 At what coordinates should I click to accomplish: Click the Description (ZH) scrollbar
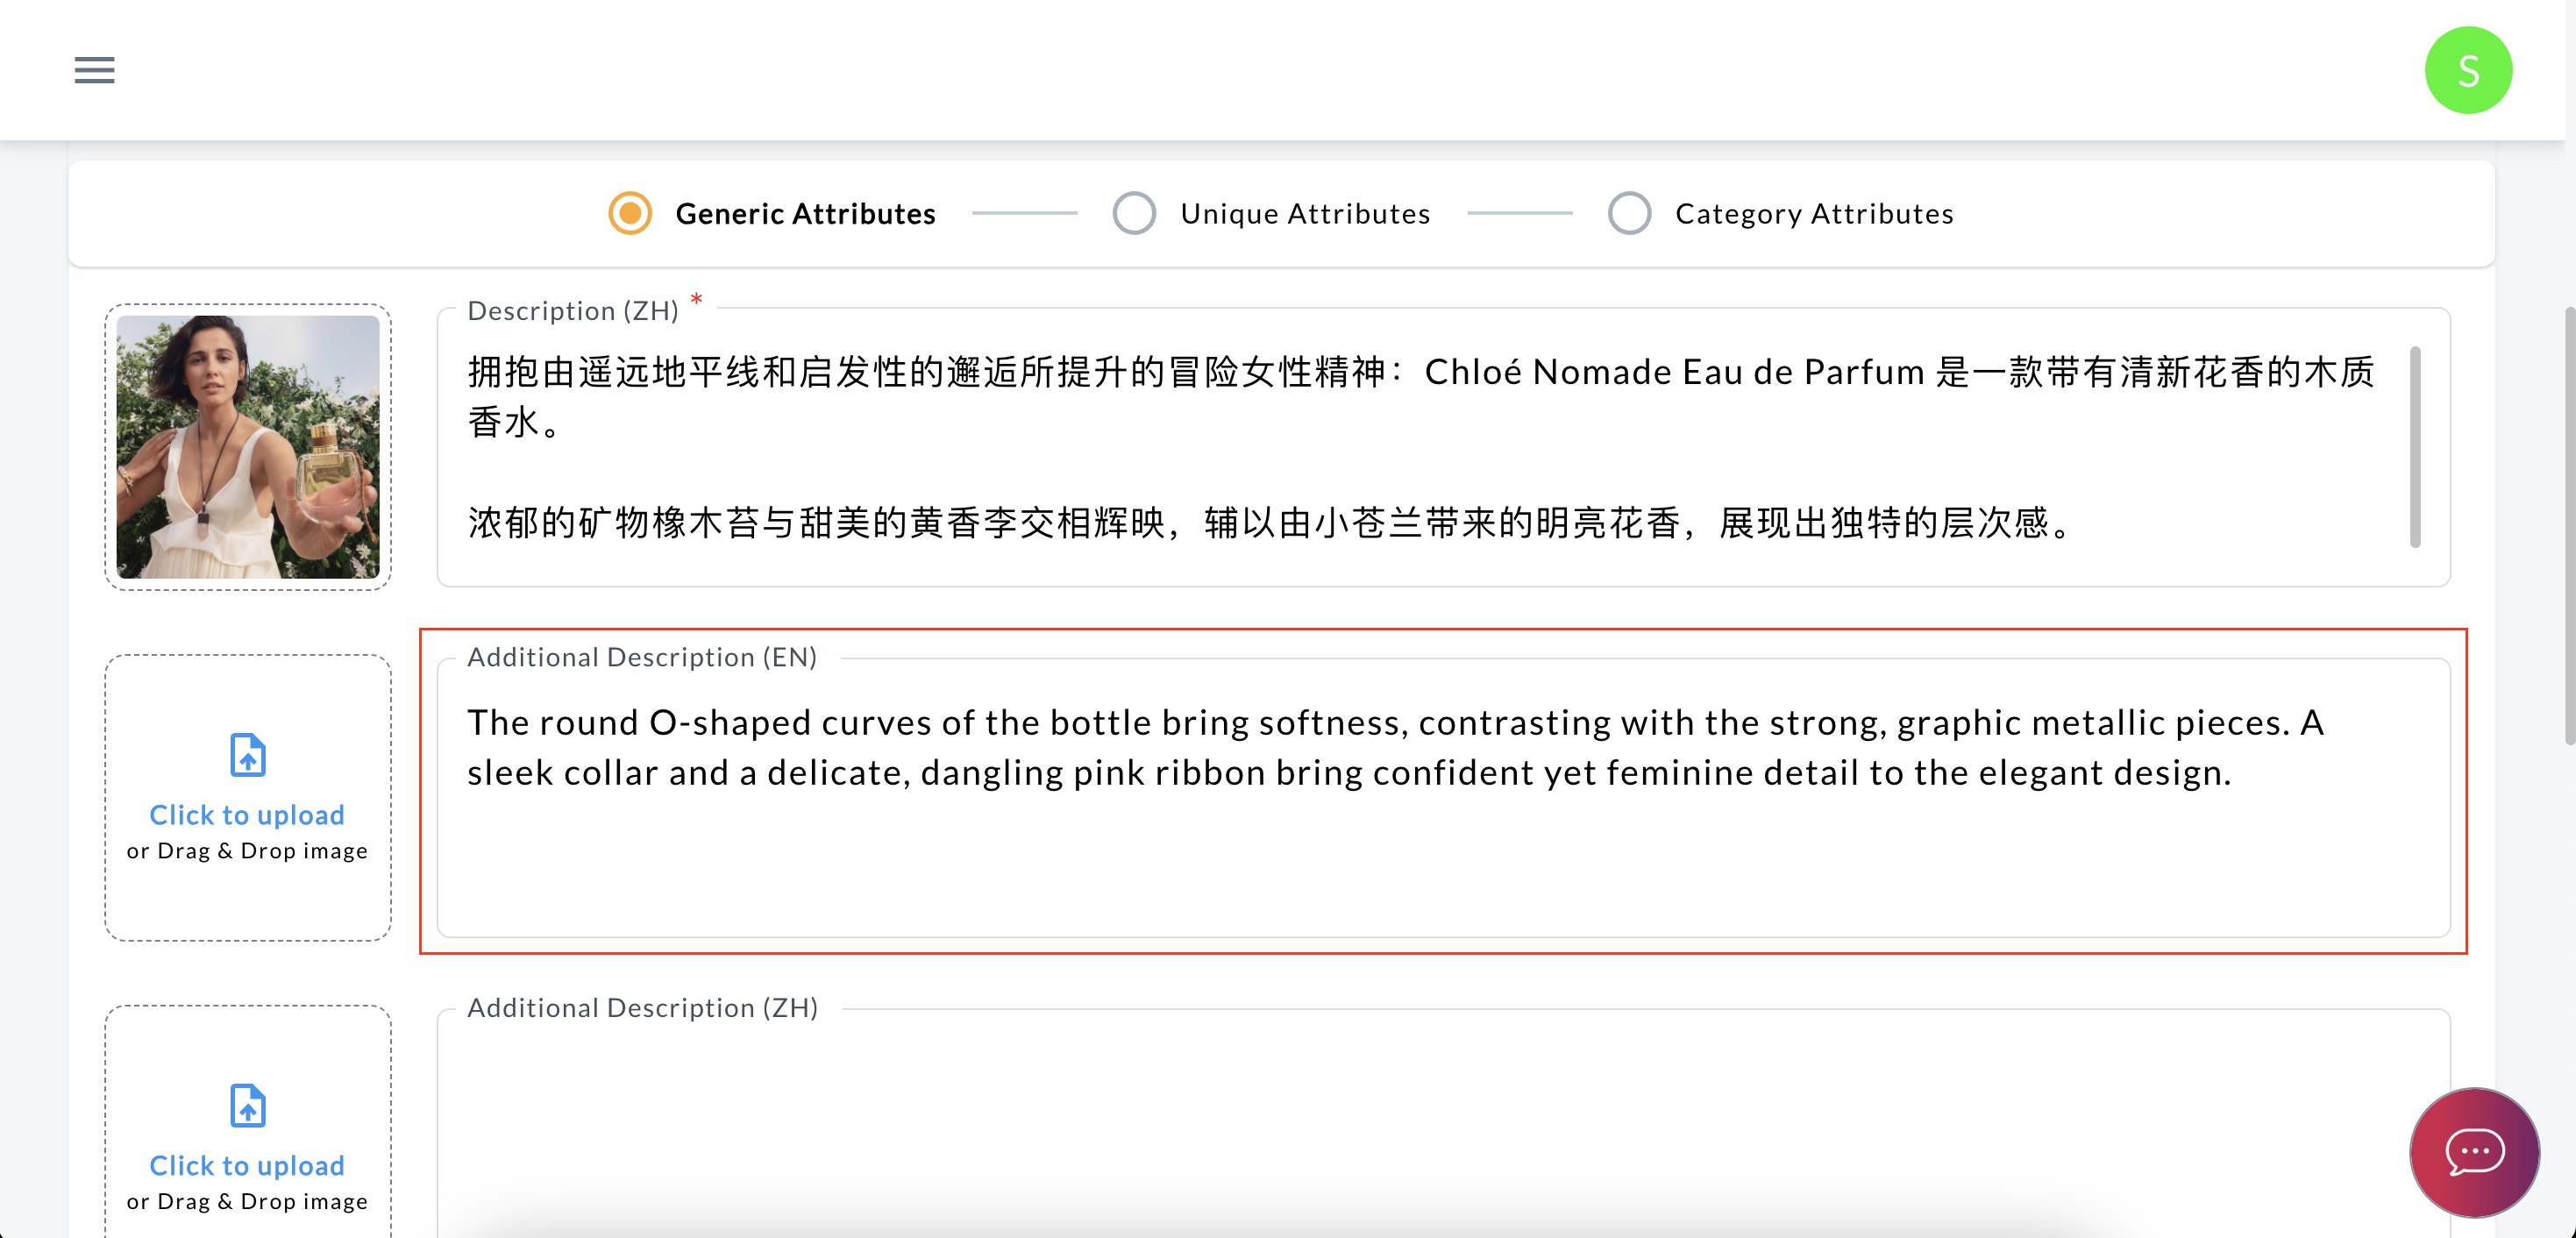point(2414,447)
